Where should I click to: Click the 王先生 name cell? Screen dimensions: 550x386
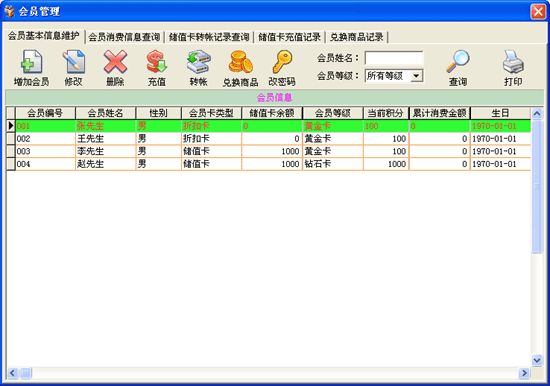coord(105,139)
